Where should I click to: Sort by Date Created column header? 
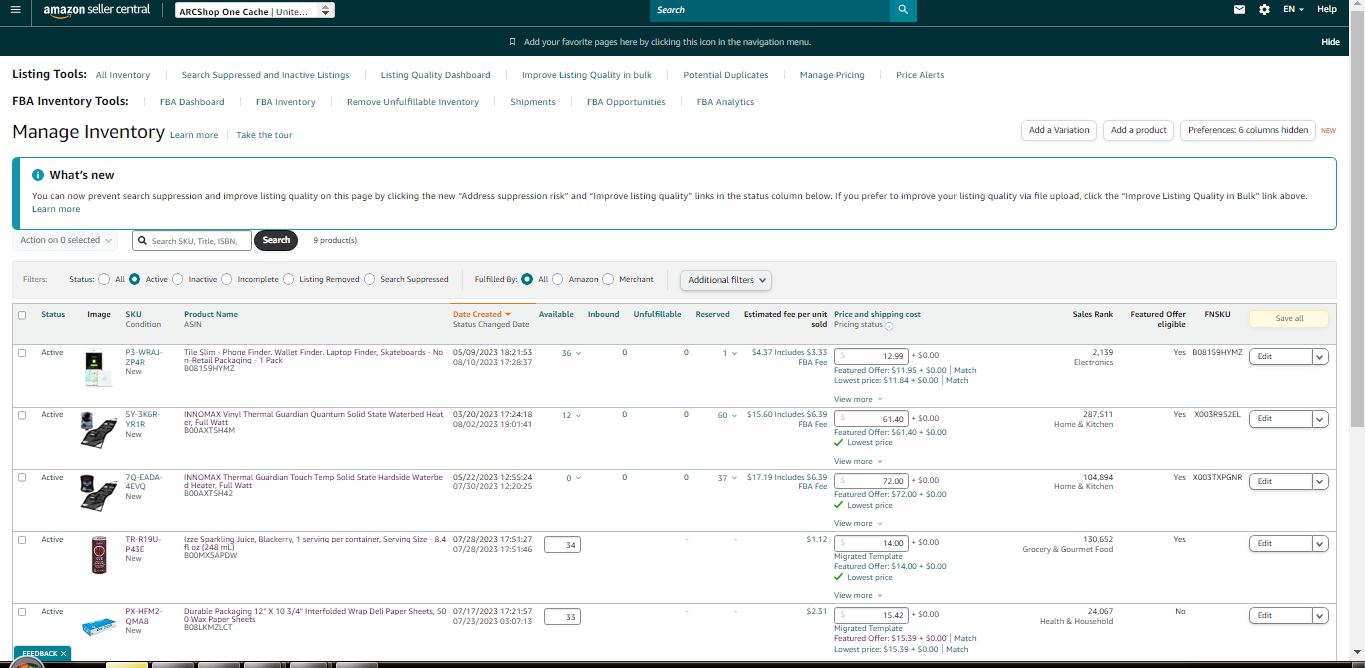pos(482,314)
